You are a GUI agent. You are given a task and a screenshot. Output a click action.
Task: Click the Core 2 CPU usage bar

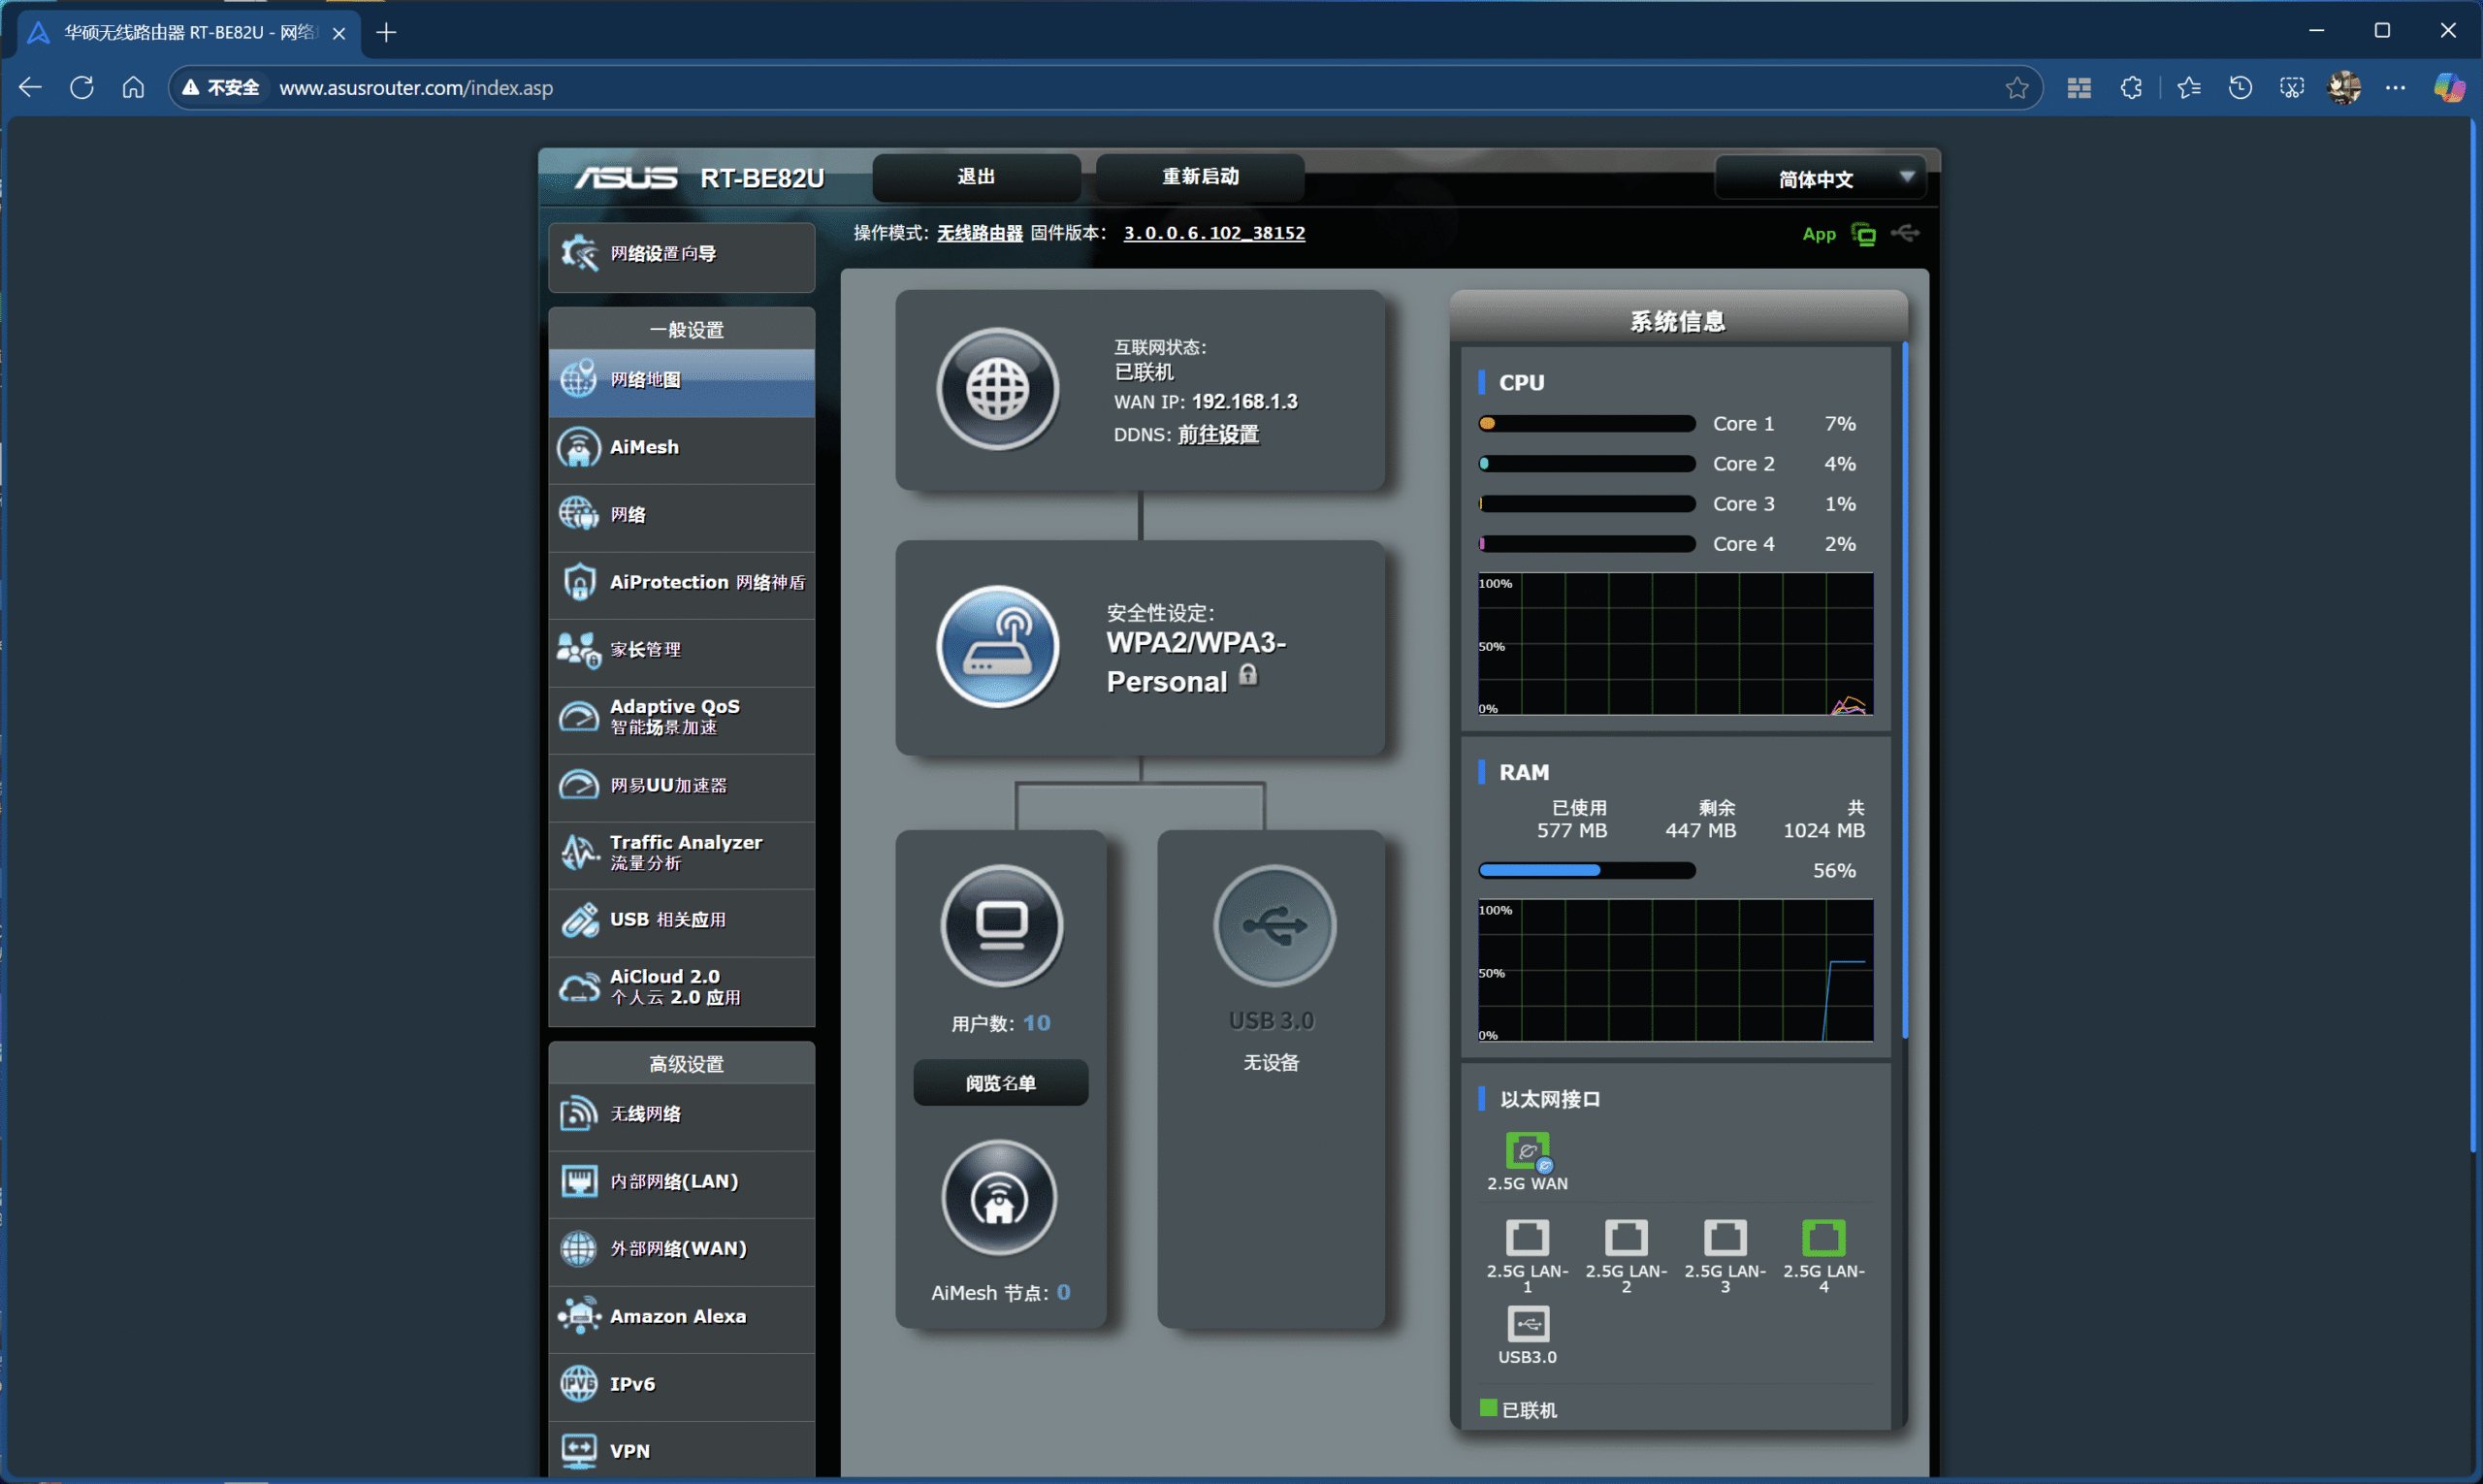pyautogui.click(x=1586, y=464)
